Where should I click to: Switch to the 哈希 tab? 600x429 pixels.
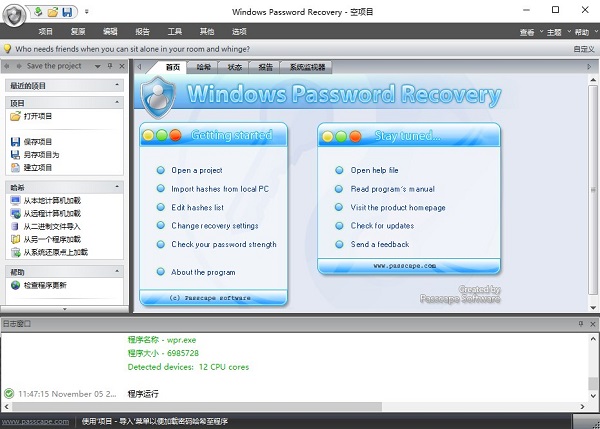(x=203, y=67)
